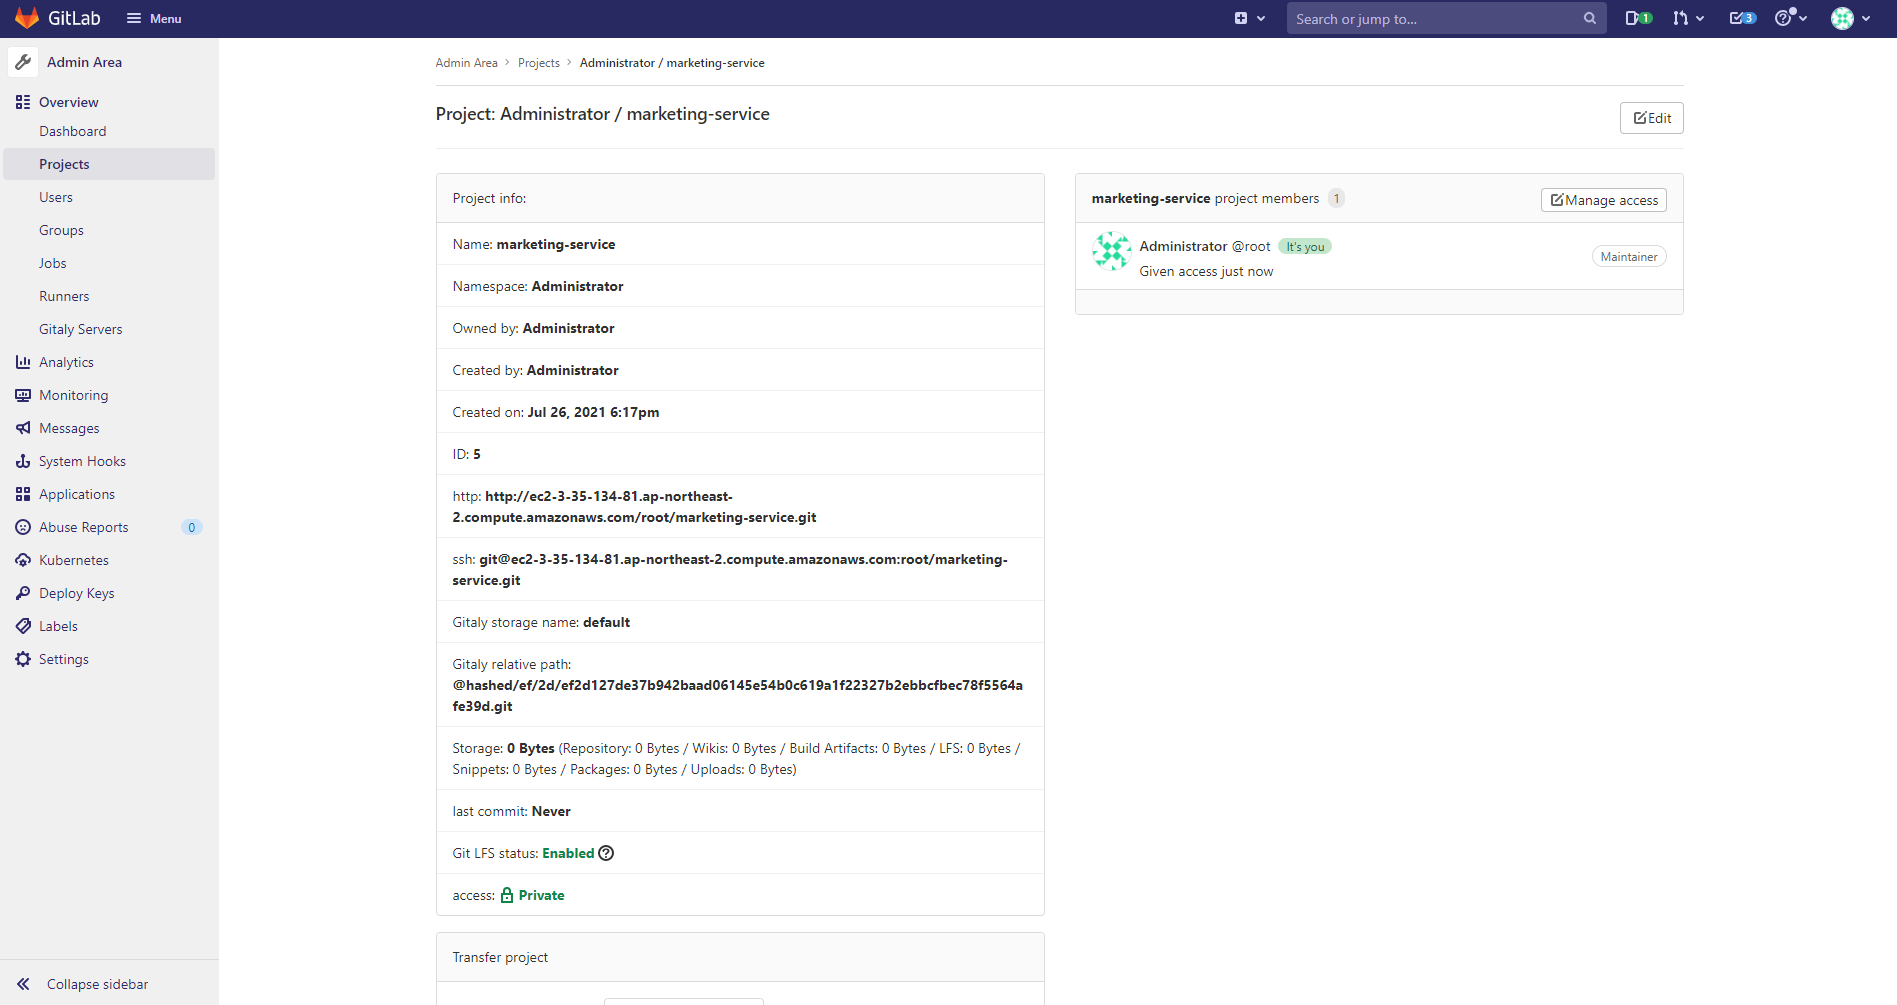Screen dimensions: 1897x1005
Task: Click the Administrator member avatar
Action: tap(1111, 251)
